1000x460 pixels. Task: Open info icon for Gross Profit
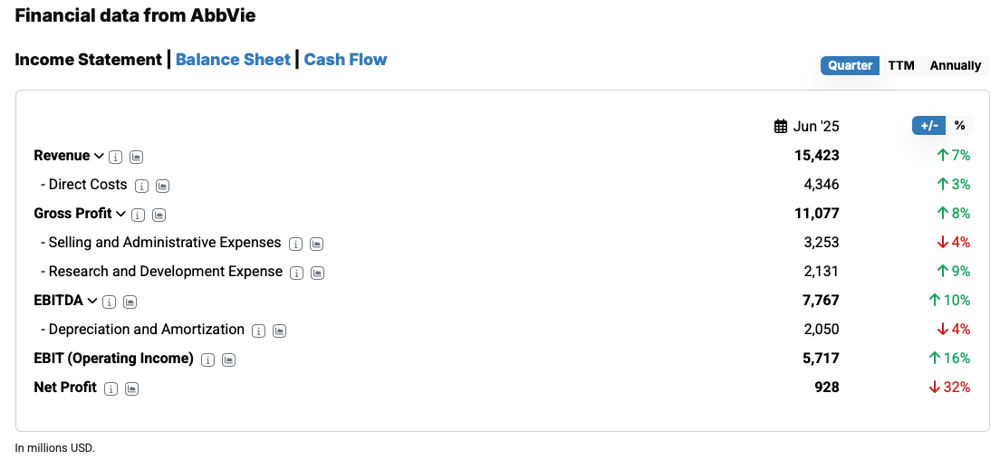pyautogui.click(x=138, y=215)
